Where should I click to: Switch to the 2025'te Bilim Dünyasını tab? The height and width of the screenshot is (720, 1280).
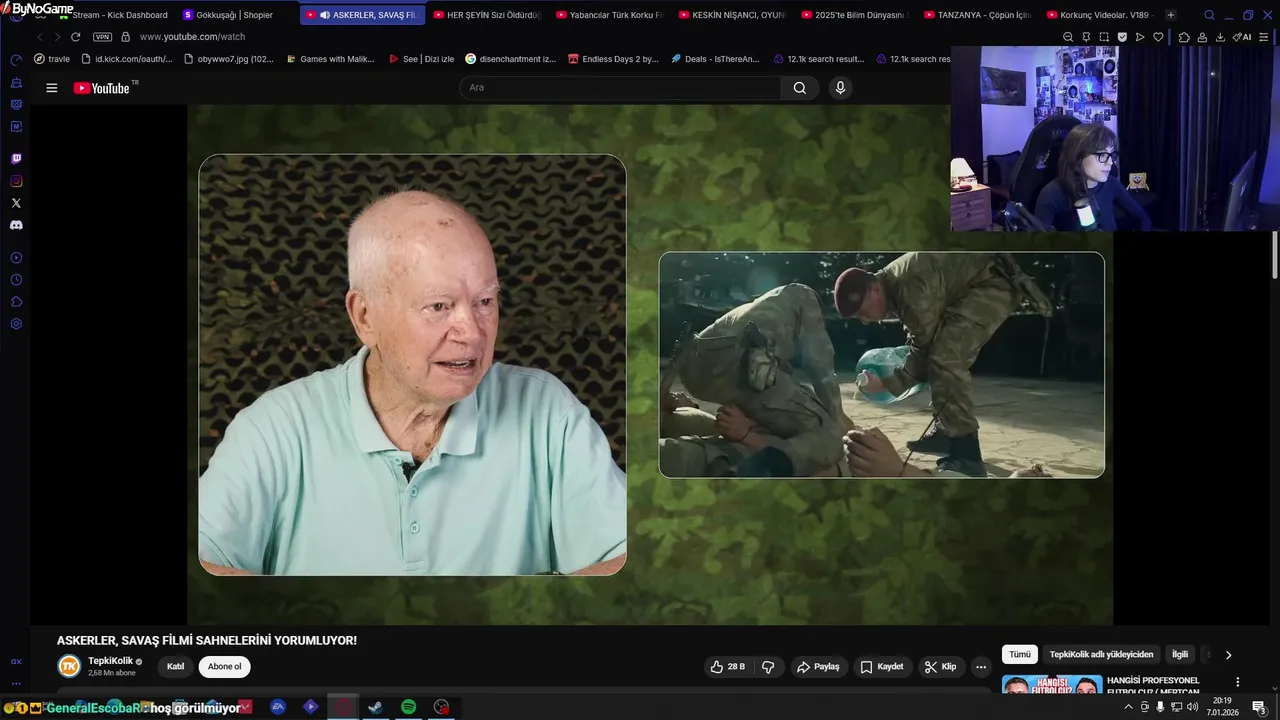[855, 15]
